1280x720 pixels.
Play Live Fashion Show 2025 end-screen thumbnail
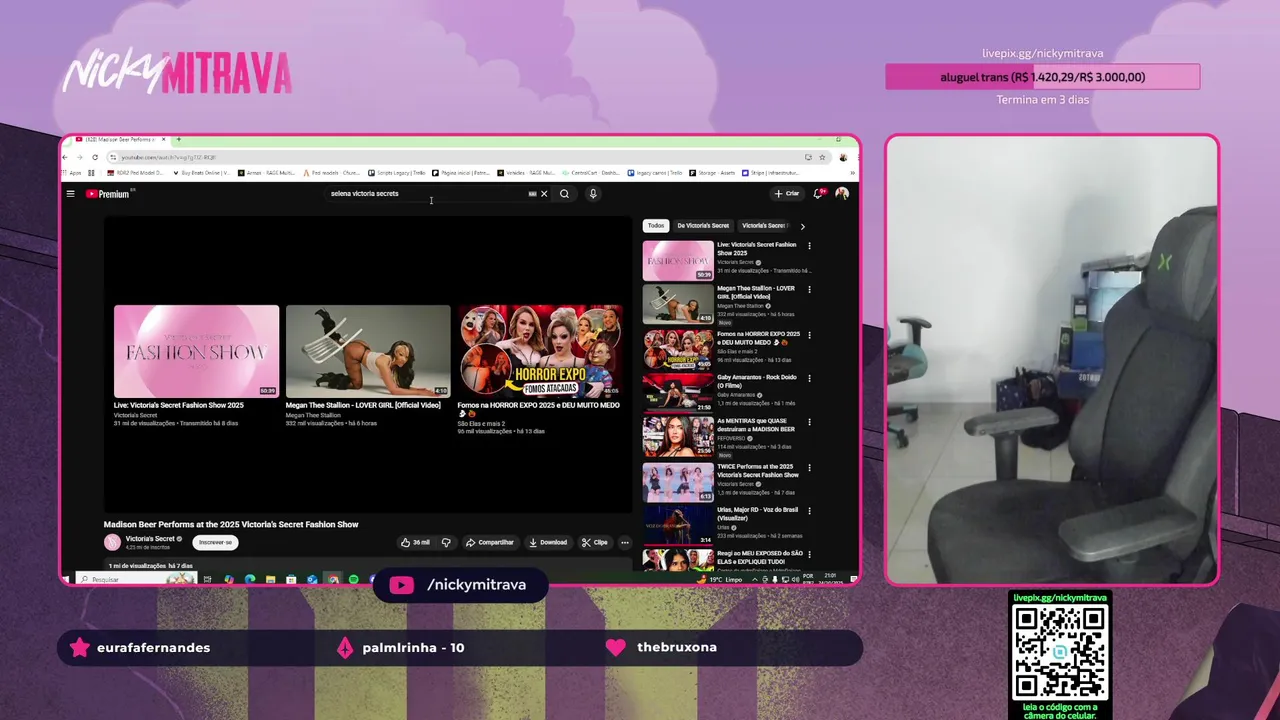point(196,351)
